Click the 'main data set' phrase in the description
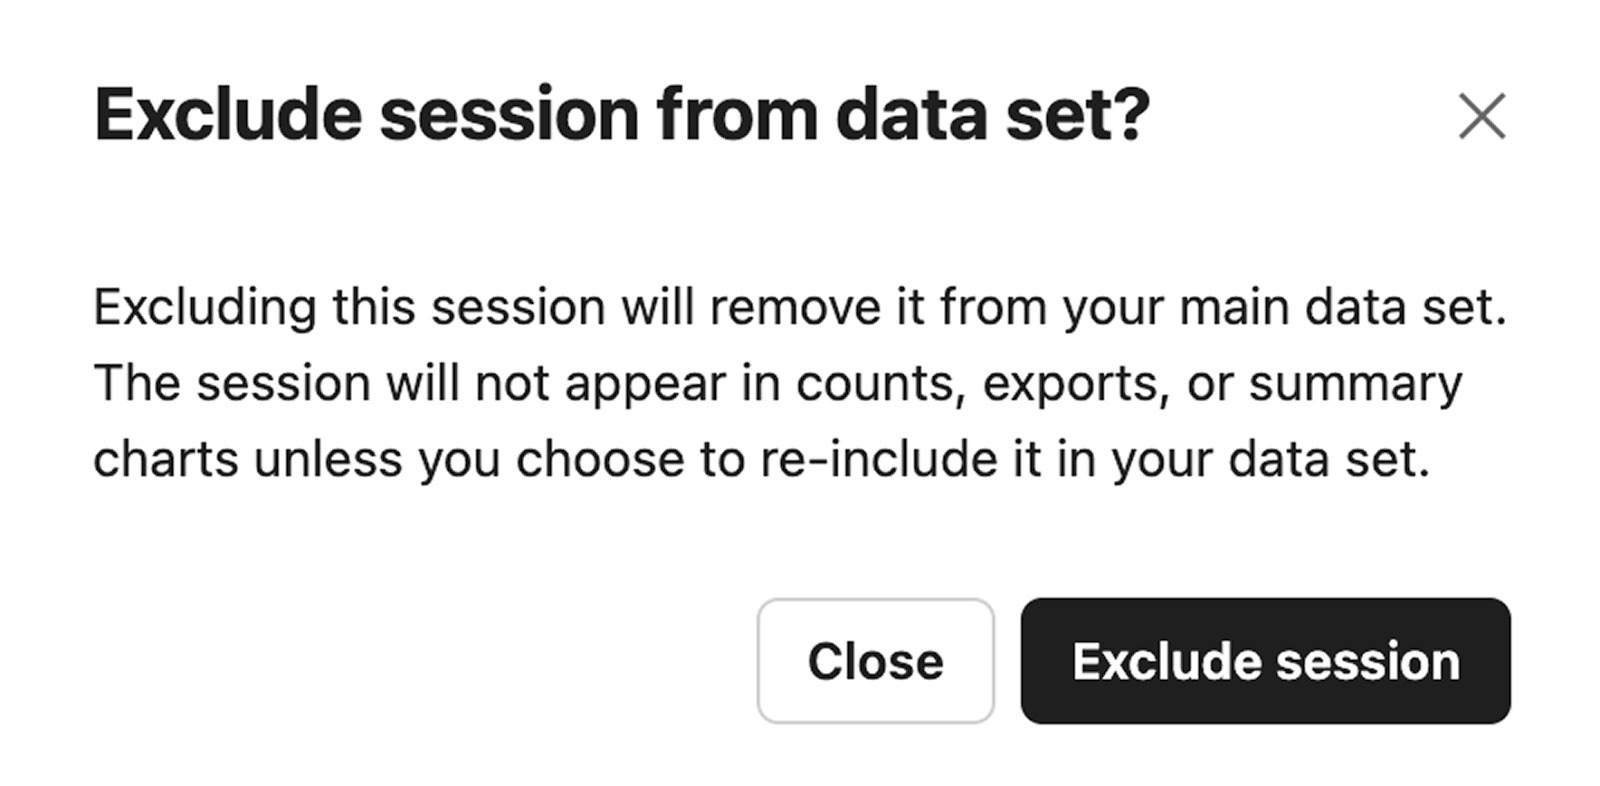This screenshot has width=1600, height=786. [x=1342, y=307]
